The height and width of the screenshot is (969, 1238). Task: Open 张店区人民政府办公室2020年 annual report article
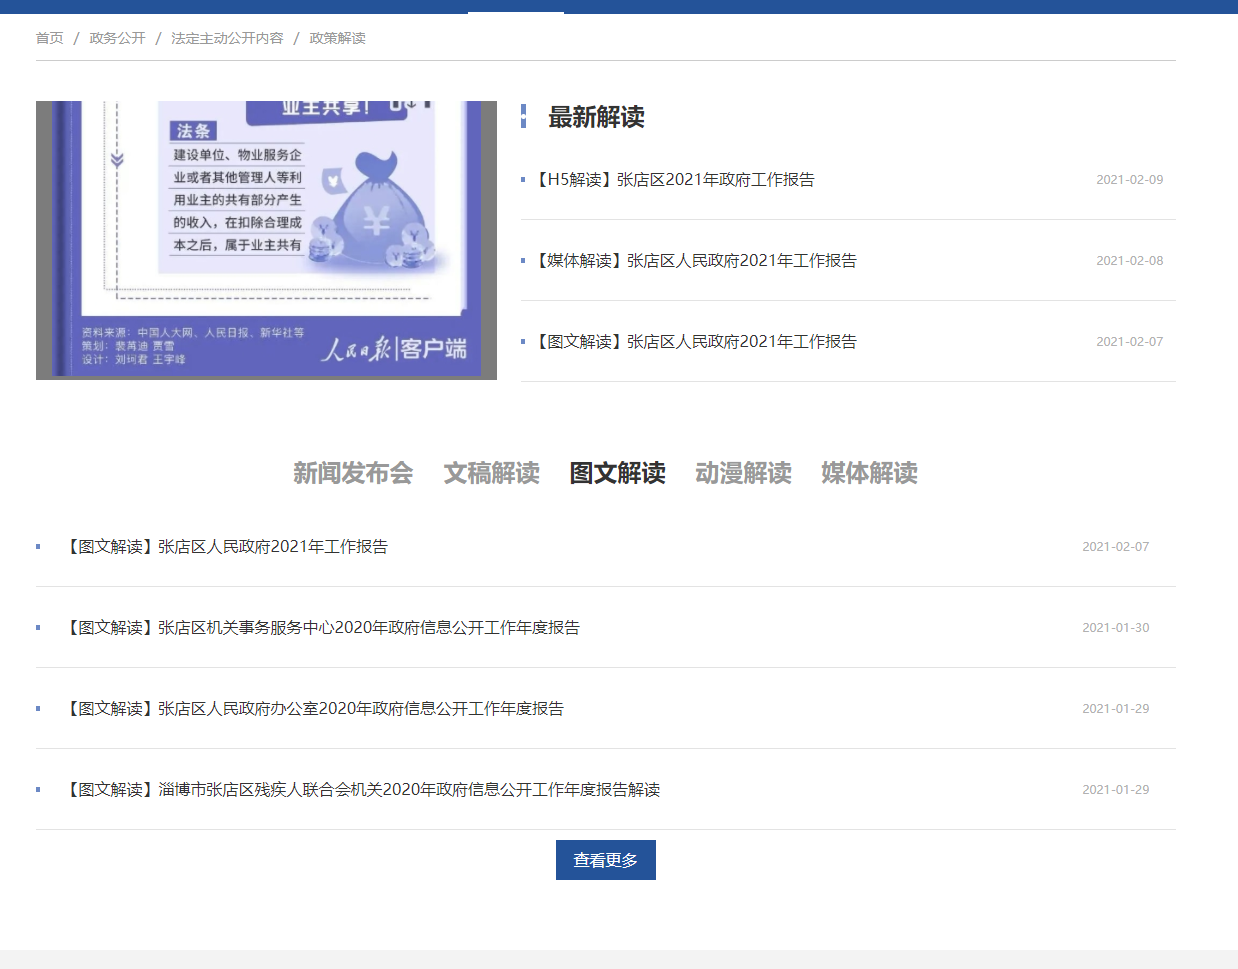tap(314, 709)
